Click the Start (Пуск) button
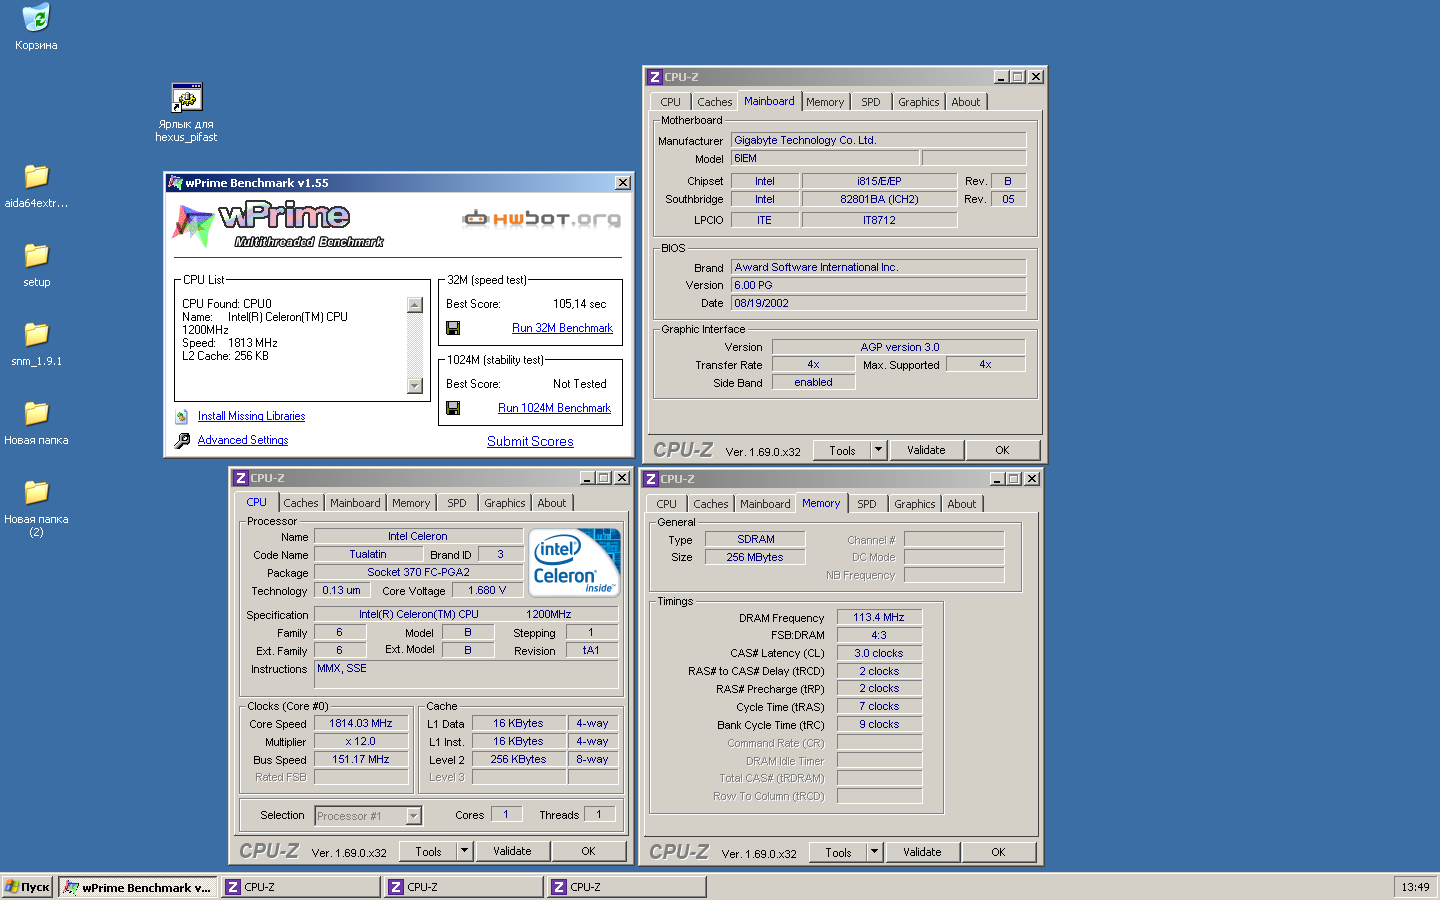The image size is (1440, 900). (27, 887)
